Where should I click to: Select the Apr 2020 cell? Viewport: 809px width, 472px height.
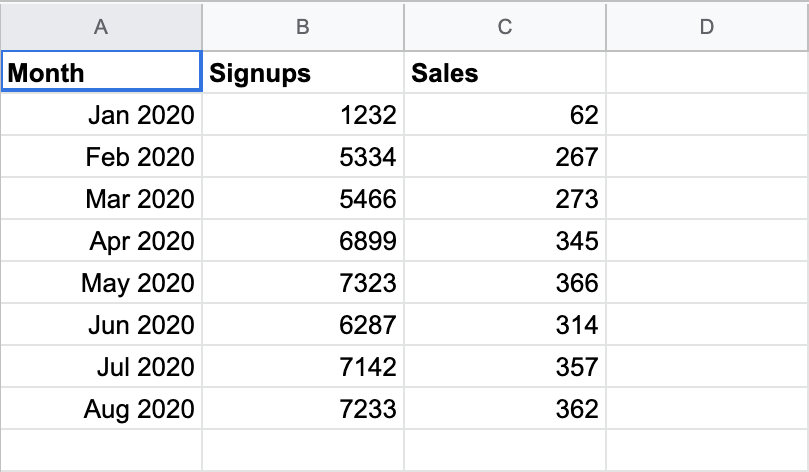(x=101, y=241)
